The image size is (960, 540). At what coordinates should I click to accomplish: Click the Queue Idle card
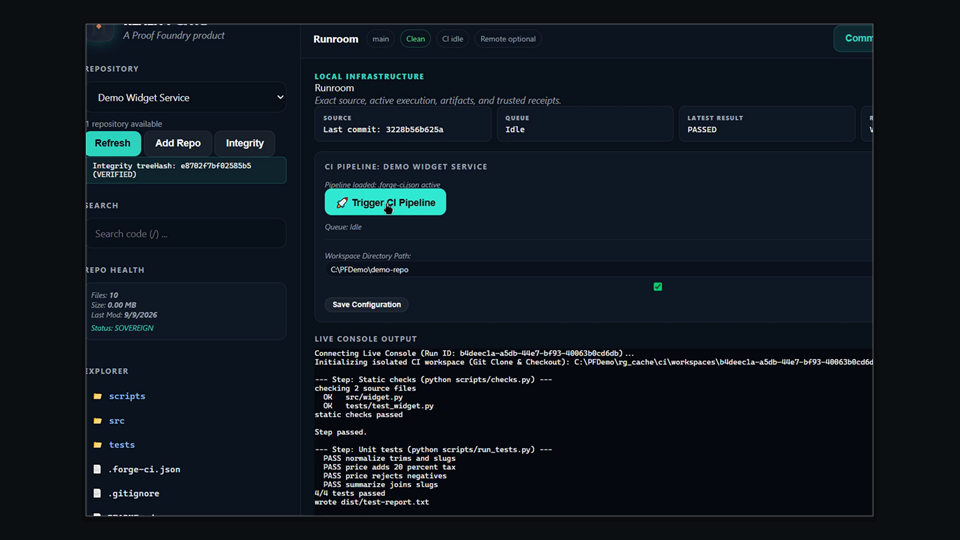(585, 124)
